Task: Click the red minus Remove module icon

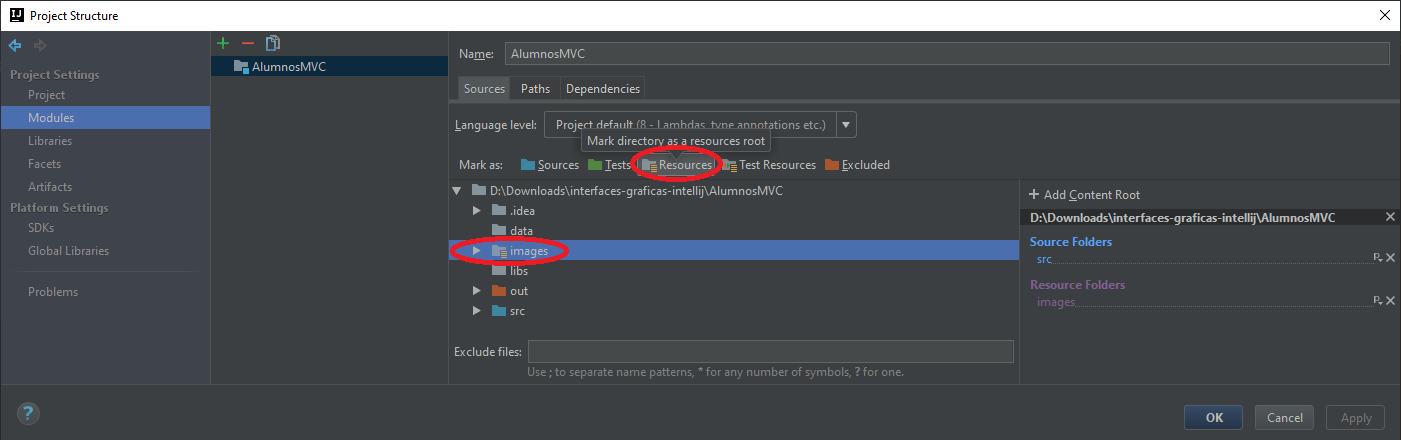Action: click(248, 43)
